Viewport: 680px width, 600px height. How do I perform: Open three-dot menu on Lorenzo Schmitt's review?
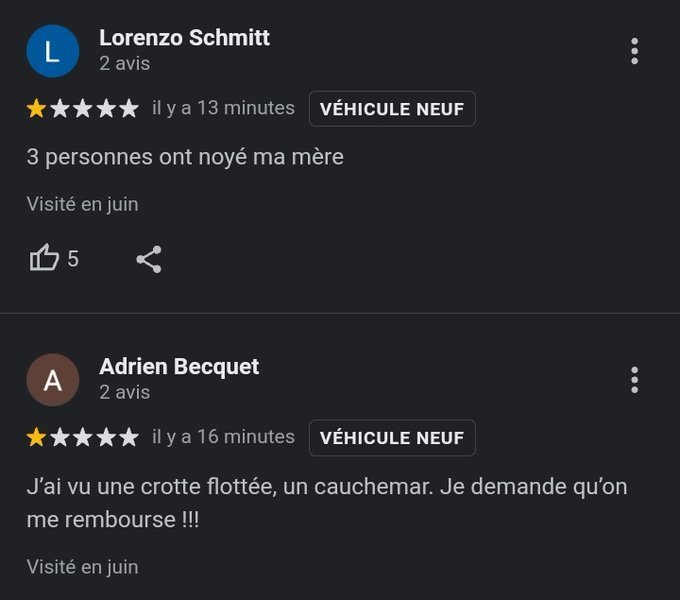tap(634, 51)
